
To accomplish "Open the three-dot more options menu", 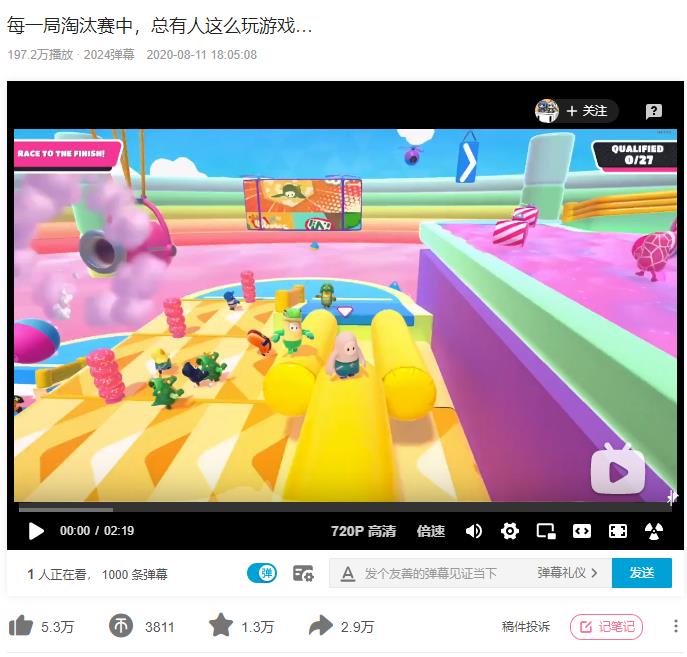I will [x=676, y=626].
